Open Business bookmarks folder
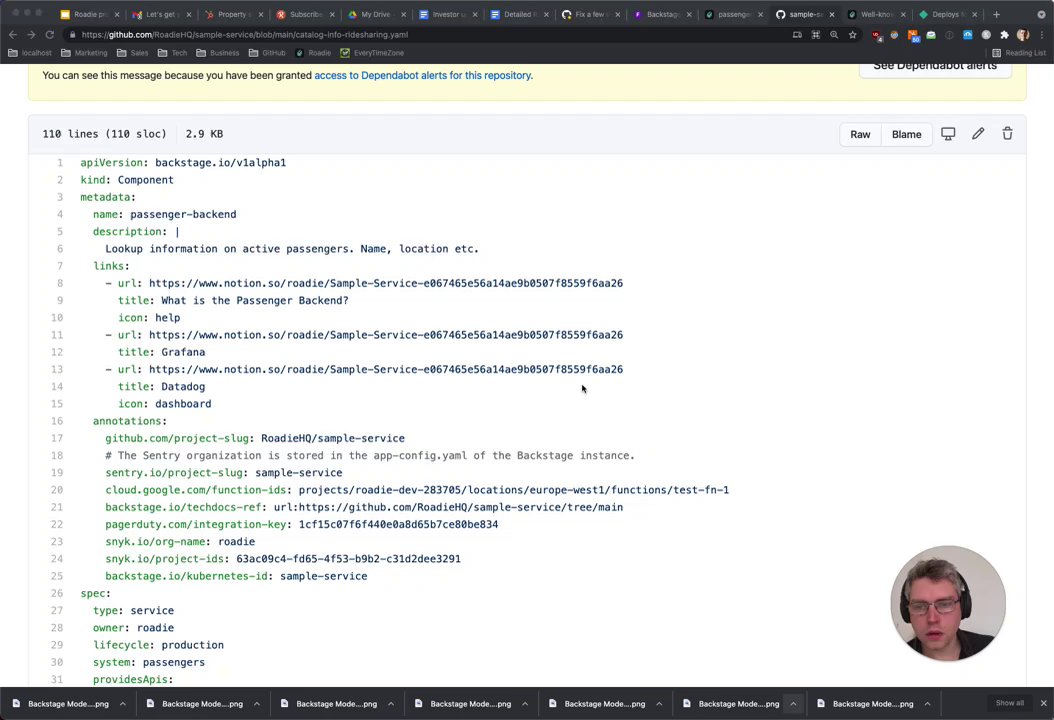The height and width of the screenshot is (720, 1054). click(218, 53)
